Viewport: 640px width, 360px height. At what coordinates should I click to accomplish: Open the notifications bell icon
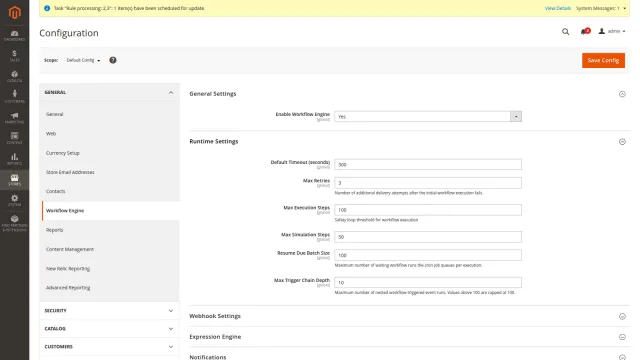click(584, 31)
